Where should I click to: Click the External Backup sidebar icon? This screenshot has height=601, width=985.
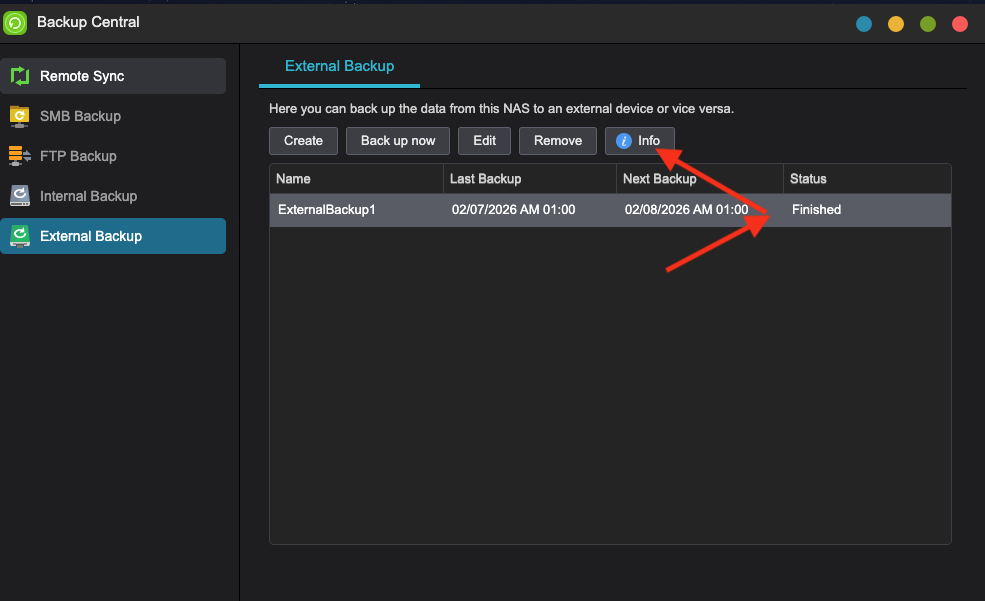tap(22, 235)
